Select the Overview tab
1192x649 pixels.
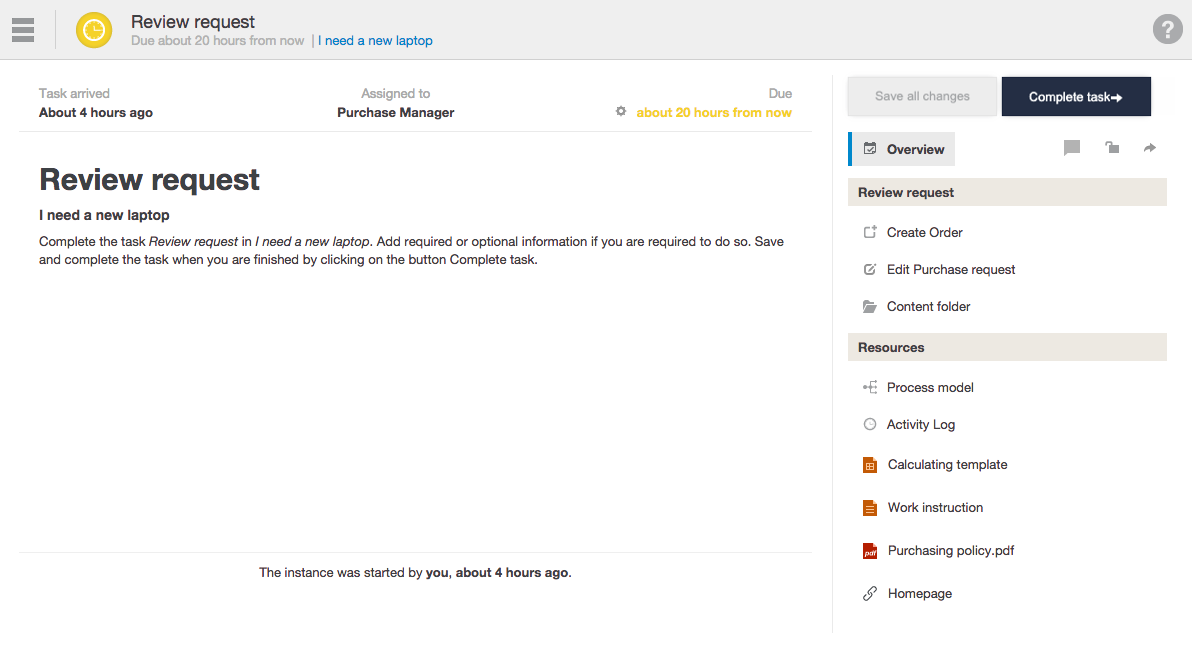click(x=903, y=149)
